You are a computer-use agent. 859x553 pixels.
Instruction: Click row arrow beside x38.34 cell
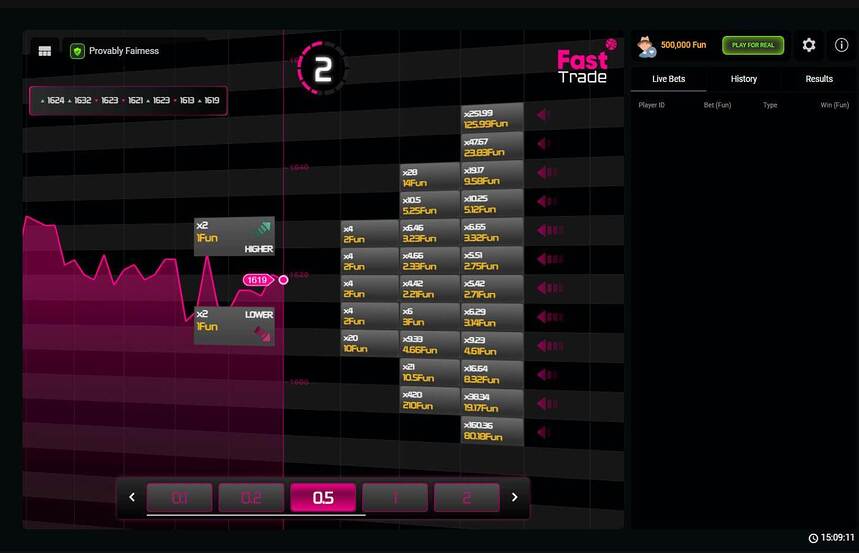point(547,404)
